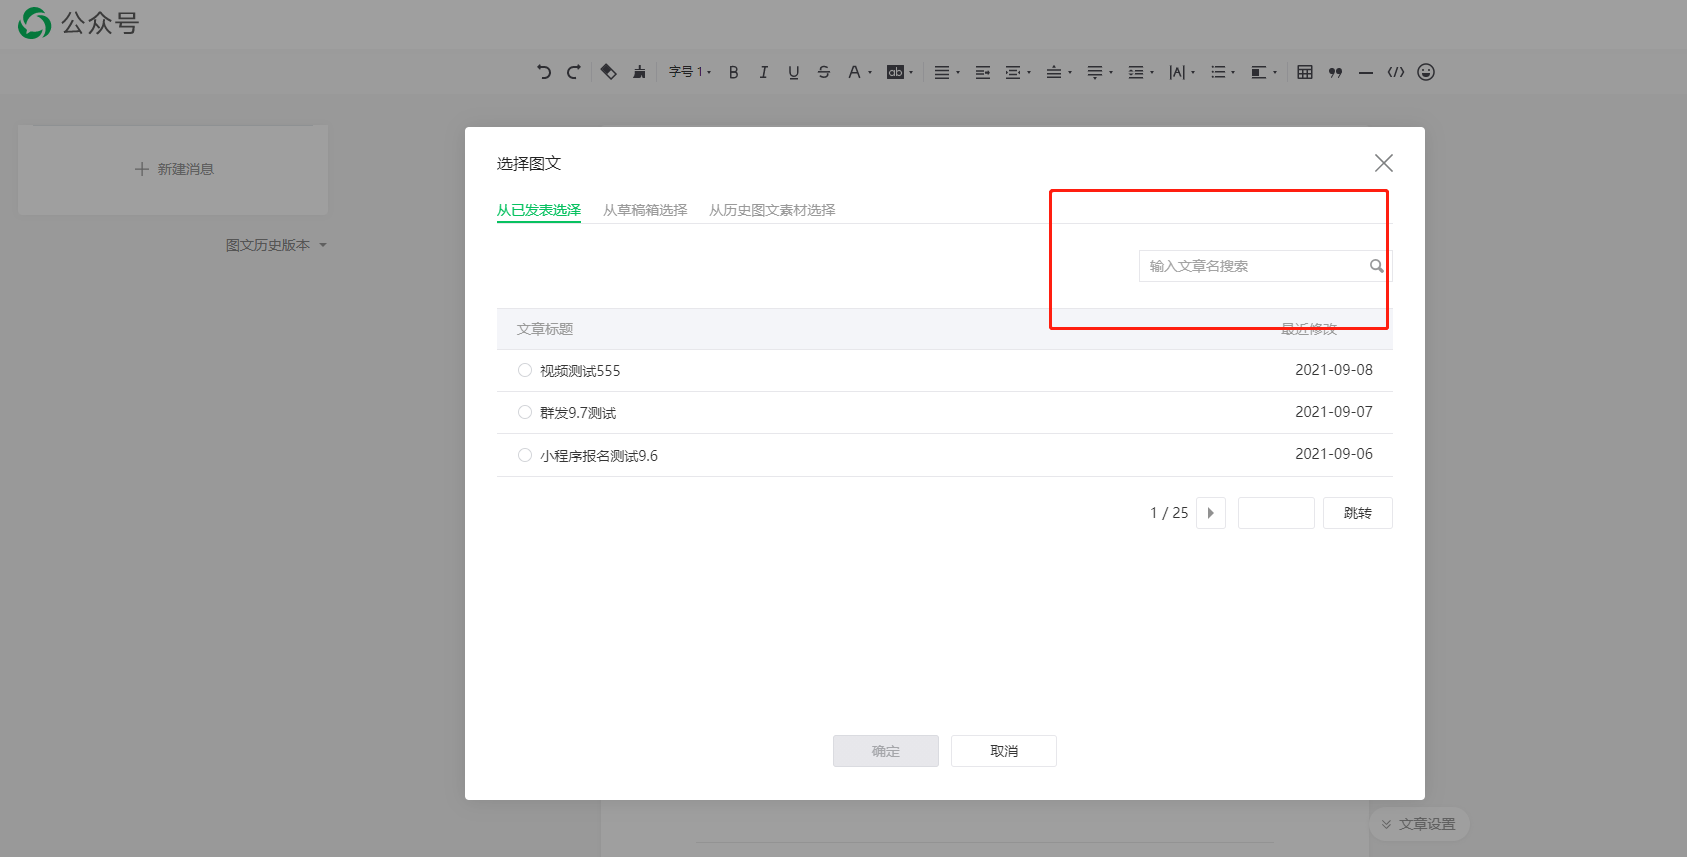Open the both-side indent dropdown
This screenshot has width=1687, height=857.
click(x=1018, y=72)
